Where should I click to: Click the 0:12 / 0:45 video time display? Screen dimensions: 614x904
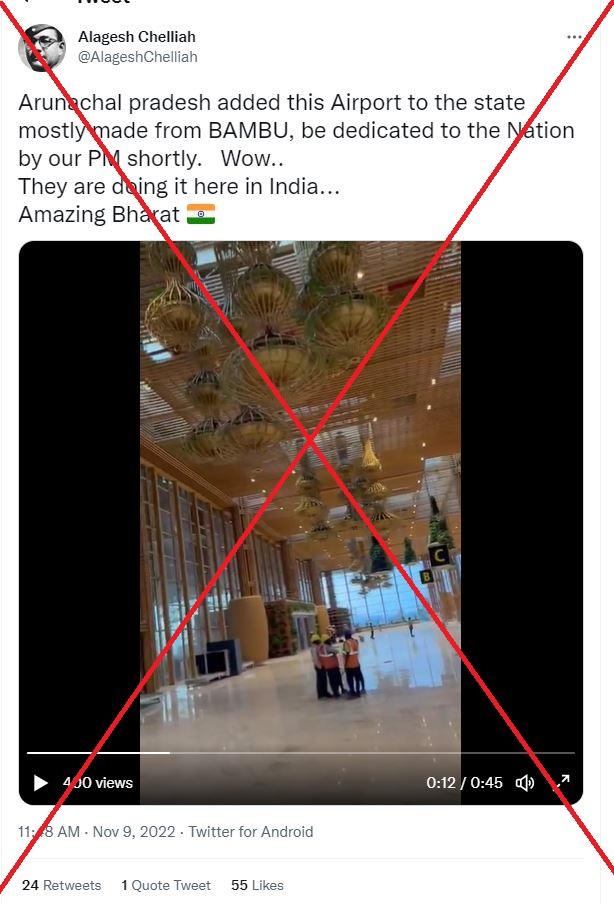pos(464,783)
